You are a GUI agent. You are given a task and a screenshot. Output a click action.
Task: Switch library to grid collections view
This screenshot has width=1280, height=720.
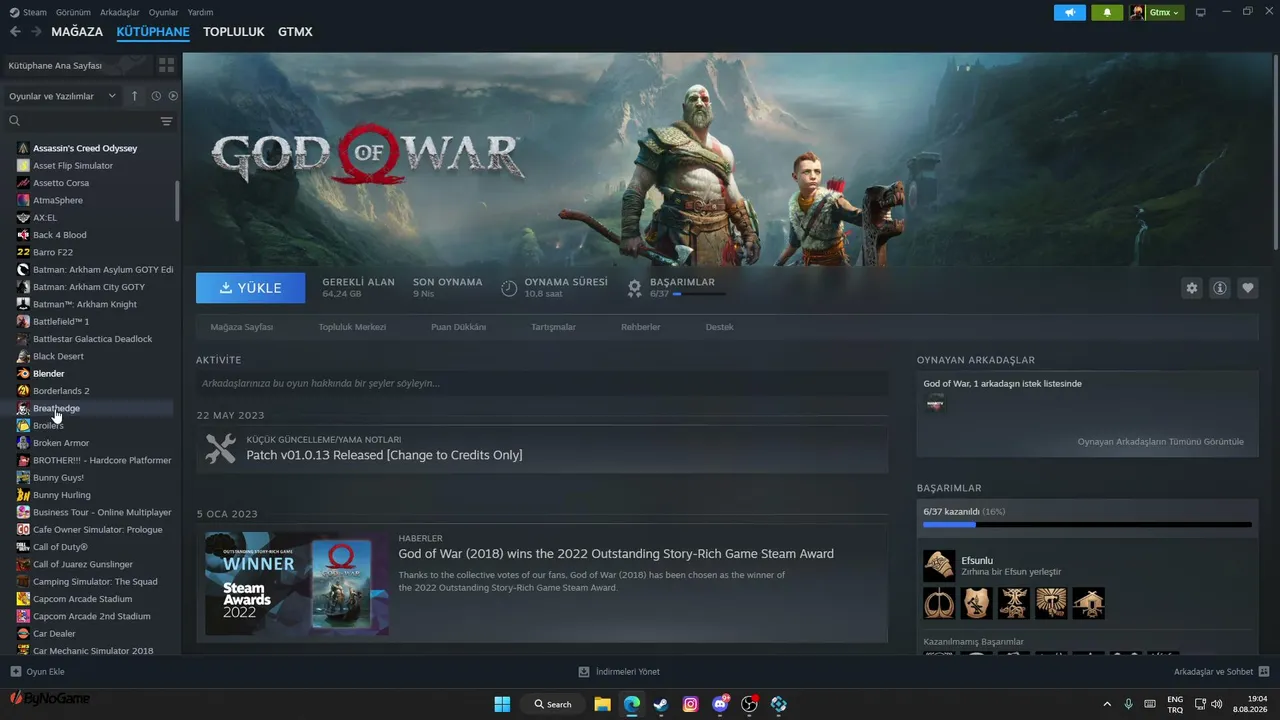point(166,65)
